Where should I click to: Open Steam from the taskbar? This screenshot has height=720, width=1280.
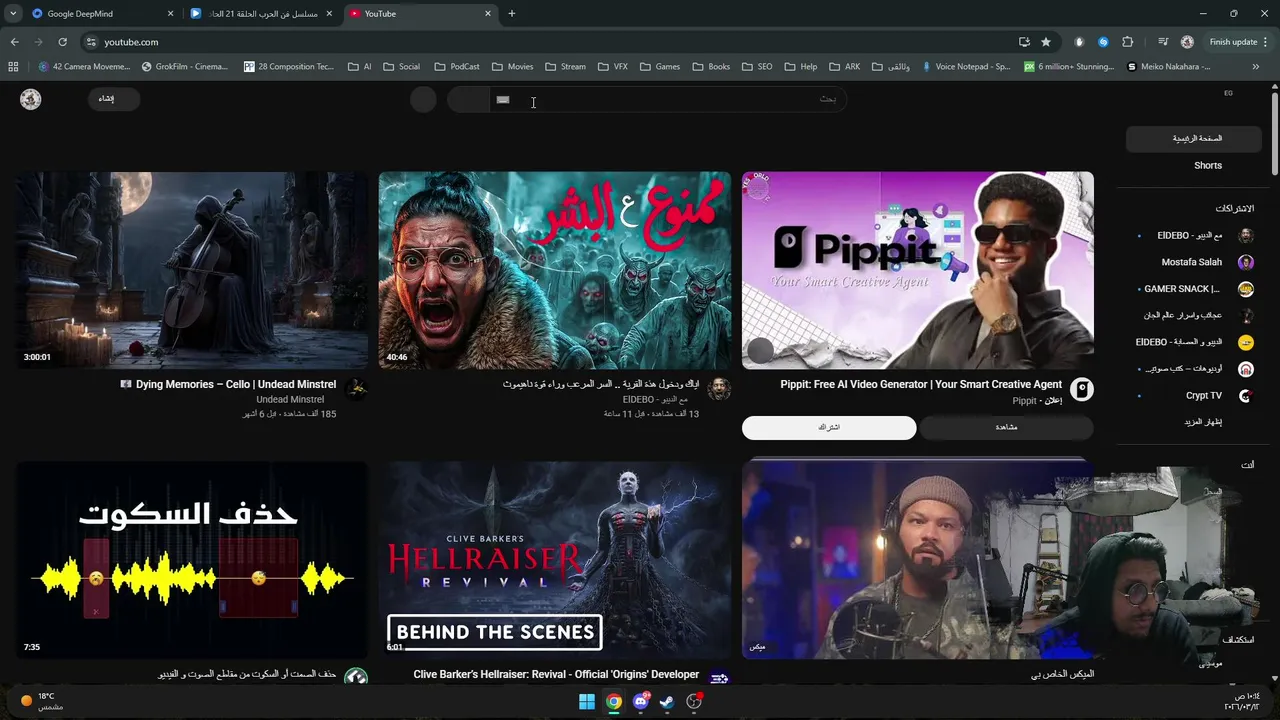(667, 702)
